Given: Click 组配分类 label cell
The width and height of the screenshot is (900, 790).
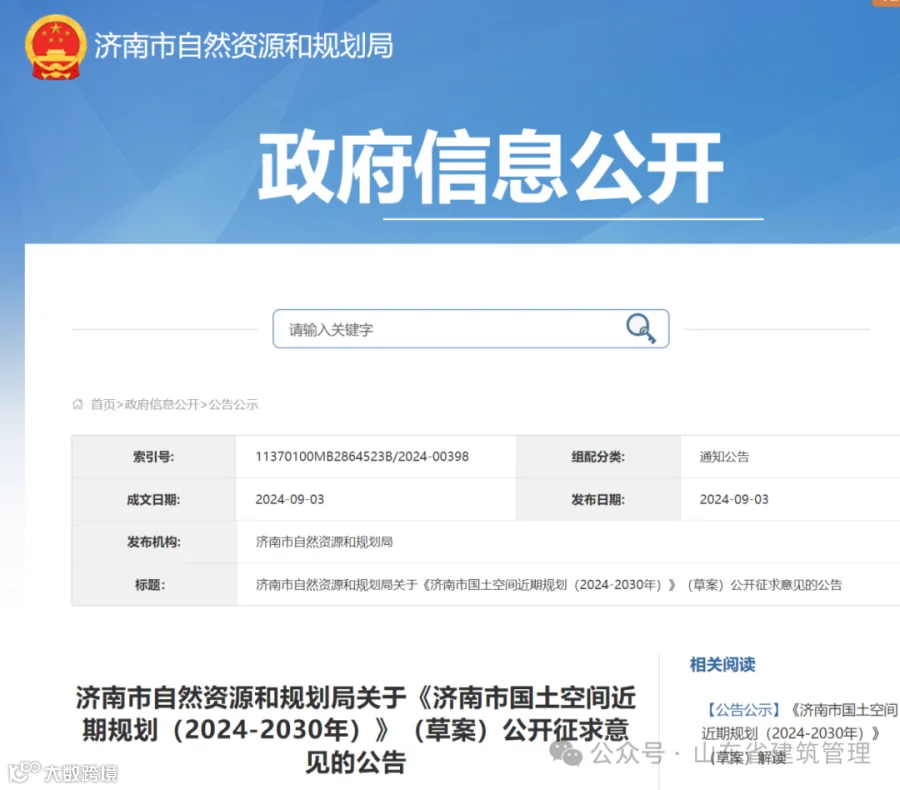Looking at the screenshot, I should click(598, 457).
